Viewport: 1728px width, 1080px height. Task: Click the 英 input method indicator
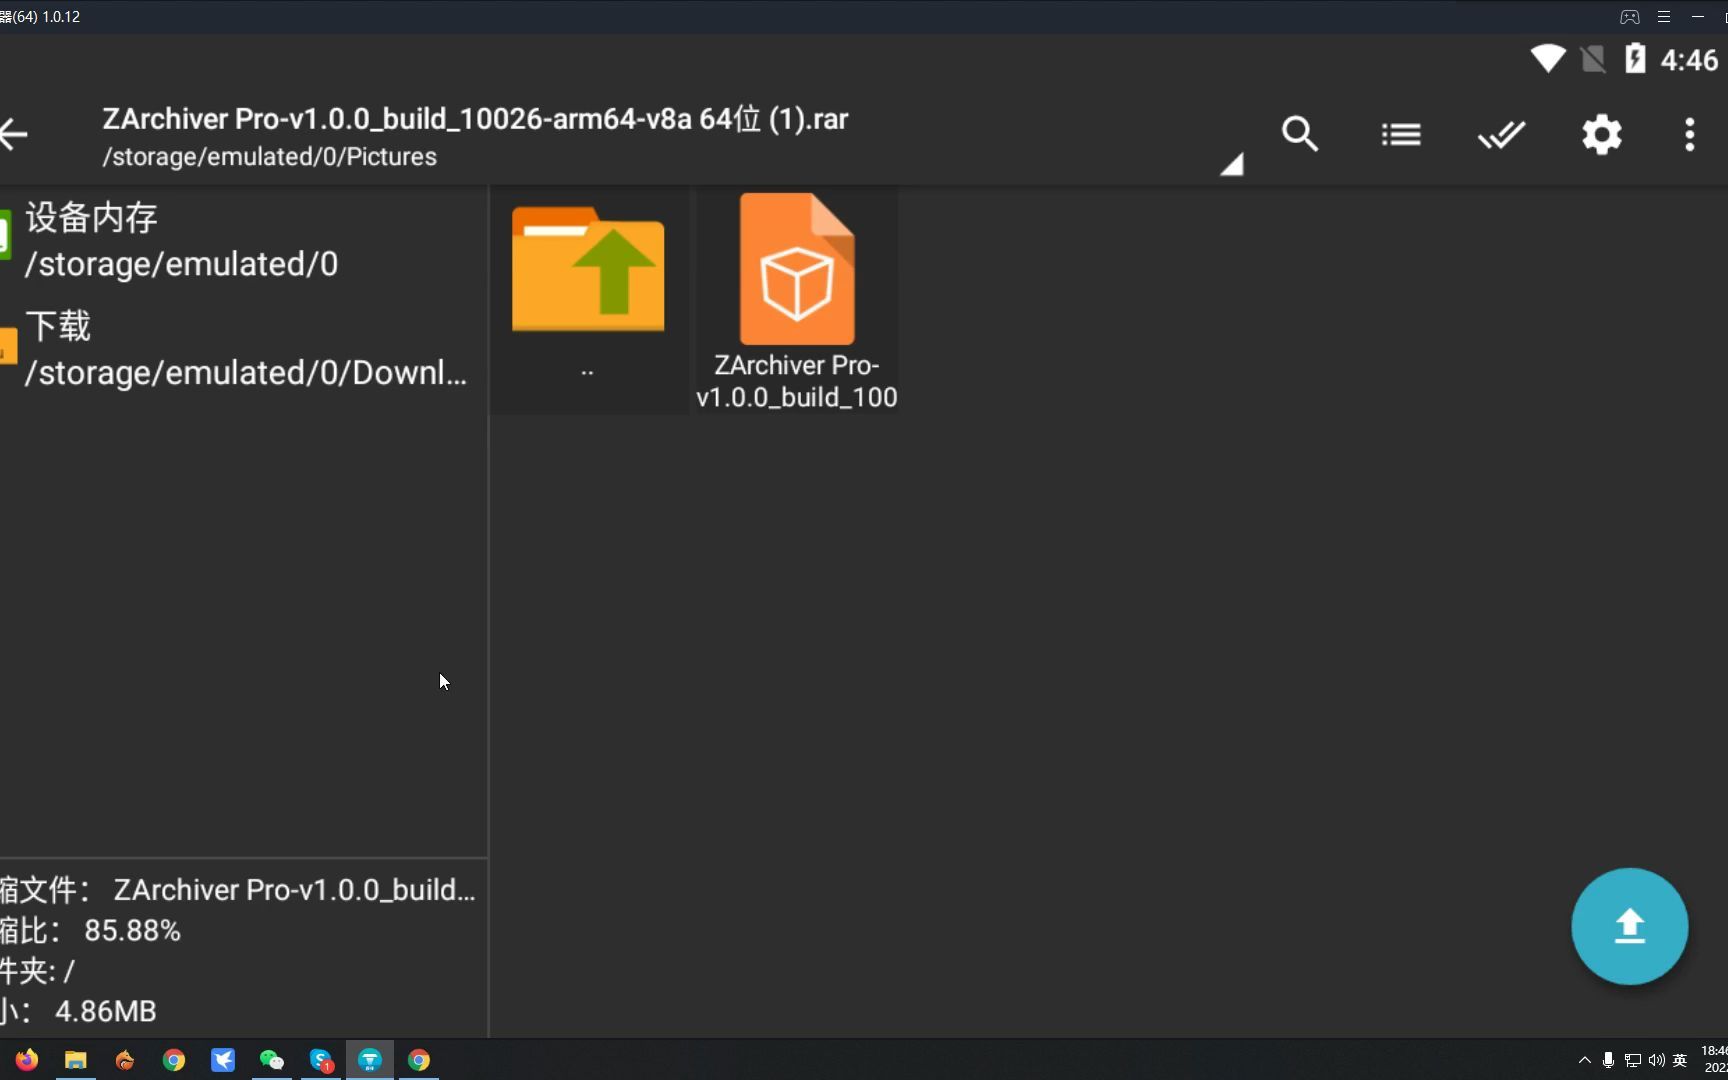[1680, 1060]
